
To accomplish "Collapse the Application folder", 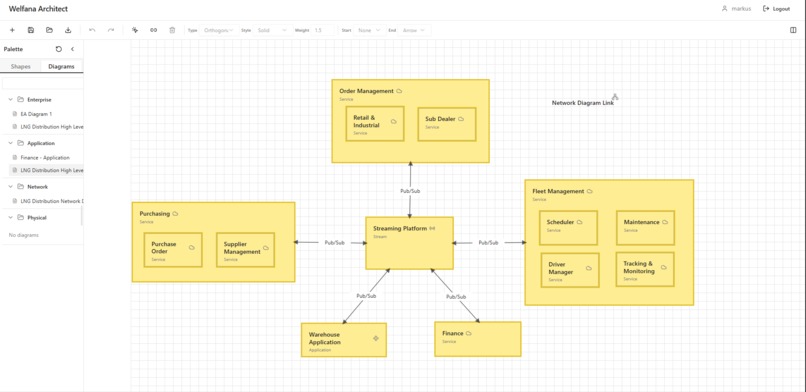I will (11, 143).
